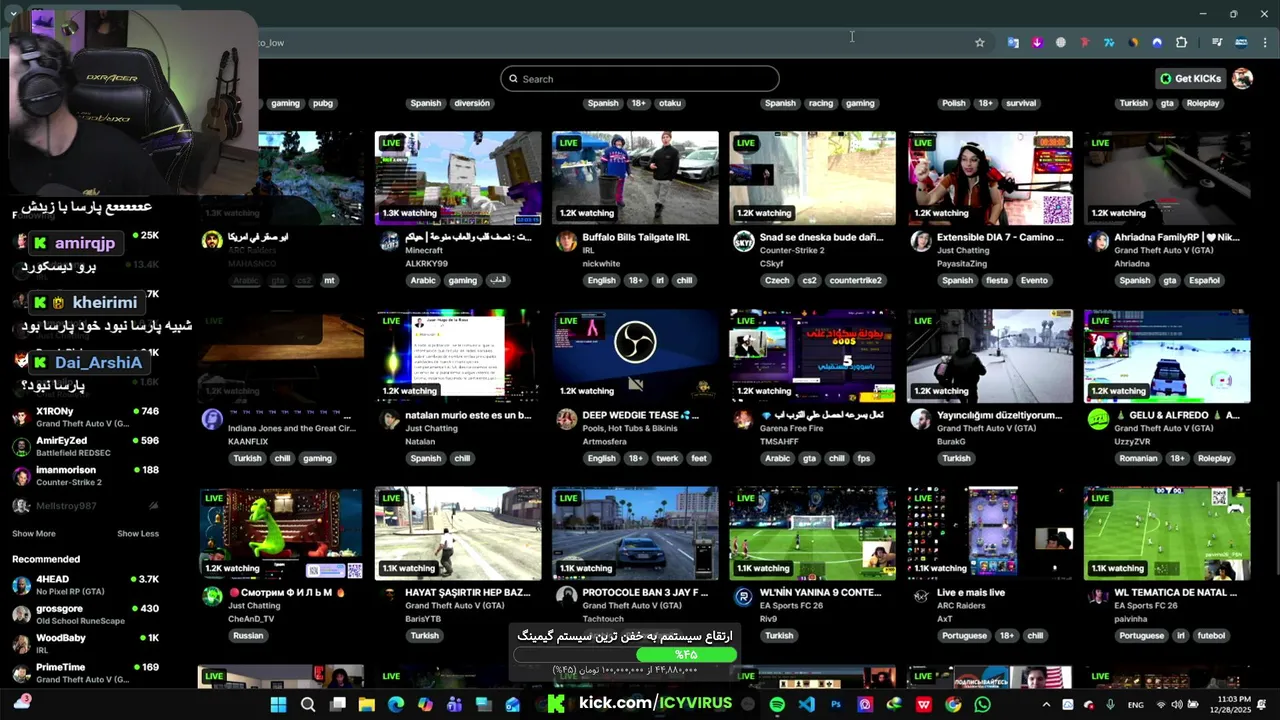Select the Russian tag under CheAnD_TV
Screen dimensions: 1280x720
(248, 636)
